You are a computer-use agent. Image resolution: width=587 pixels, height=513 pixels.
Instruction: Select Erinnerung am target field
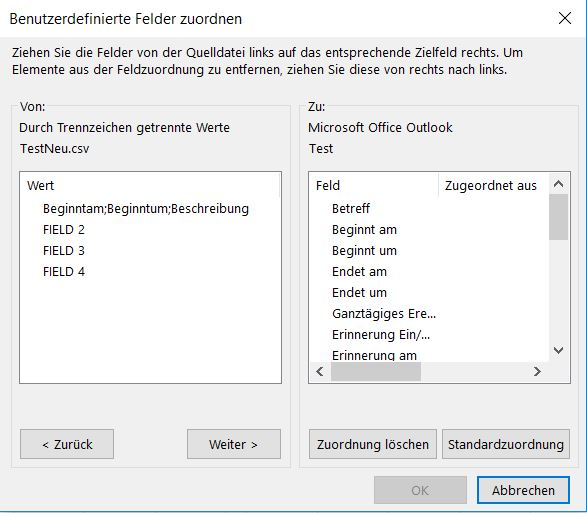click(x=374, y=355)
